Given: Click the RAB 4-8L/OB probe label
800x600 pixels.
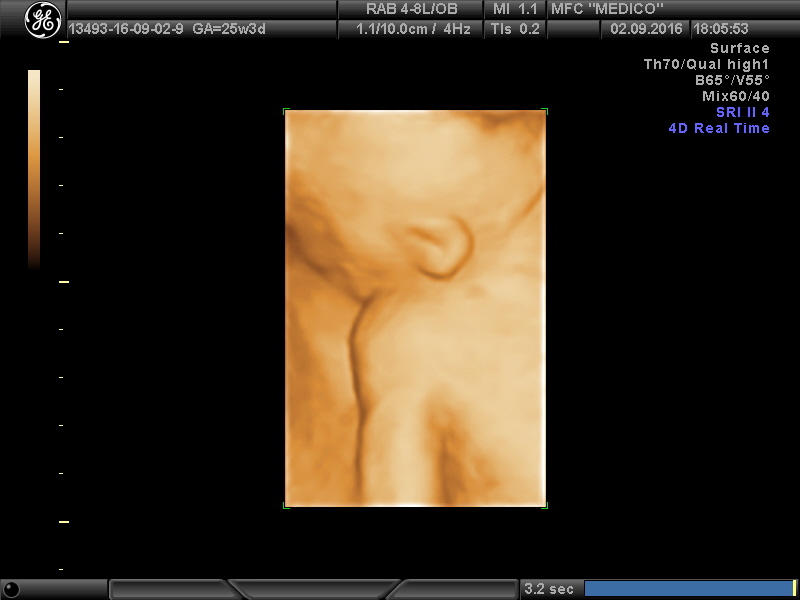Looking at the screenshot, I should pyautogui.click(x=412, y=9).
